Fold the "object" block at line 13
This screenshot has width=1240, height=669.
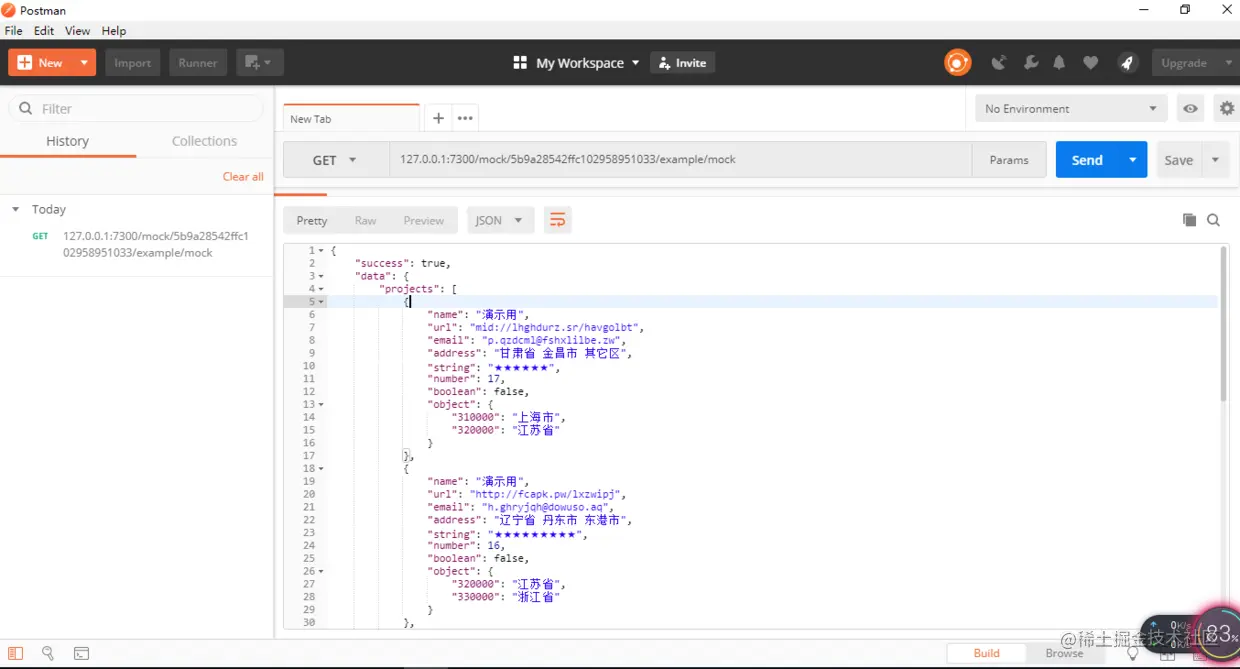click(321, 404)
